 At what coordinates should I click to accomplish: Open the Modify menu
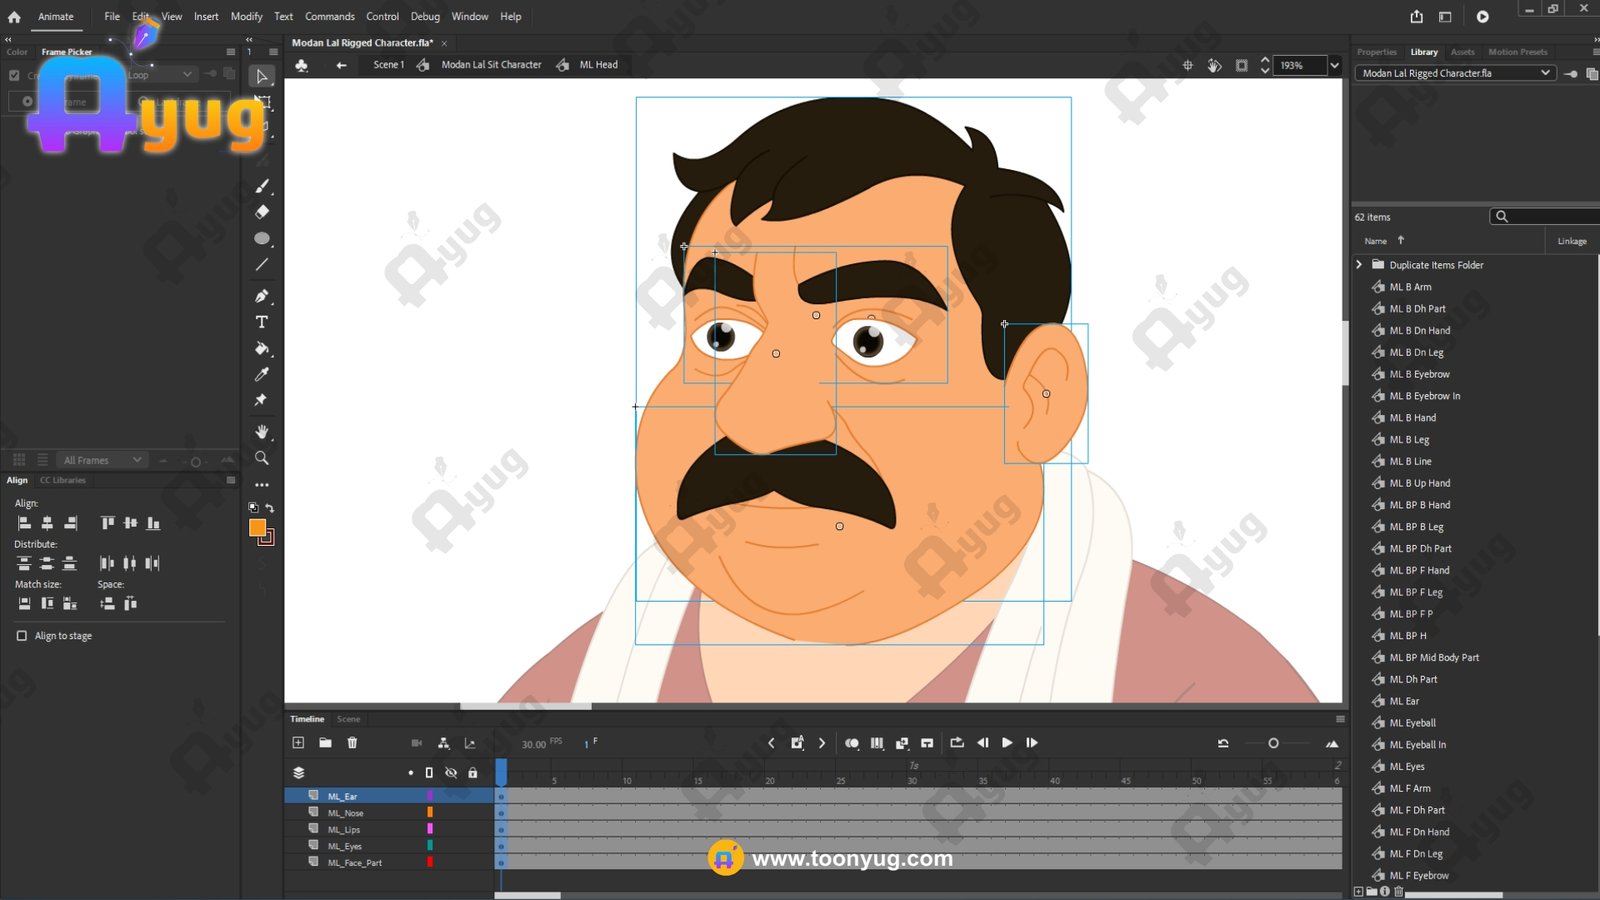[246, 16]
